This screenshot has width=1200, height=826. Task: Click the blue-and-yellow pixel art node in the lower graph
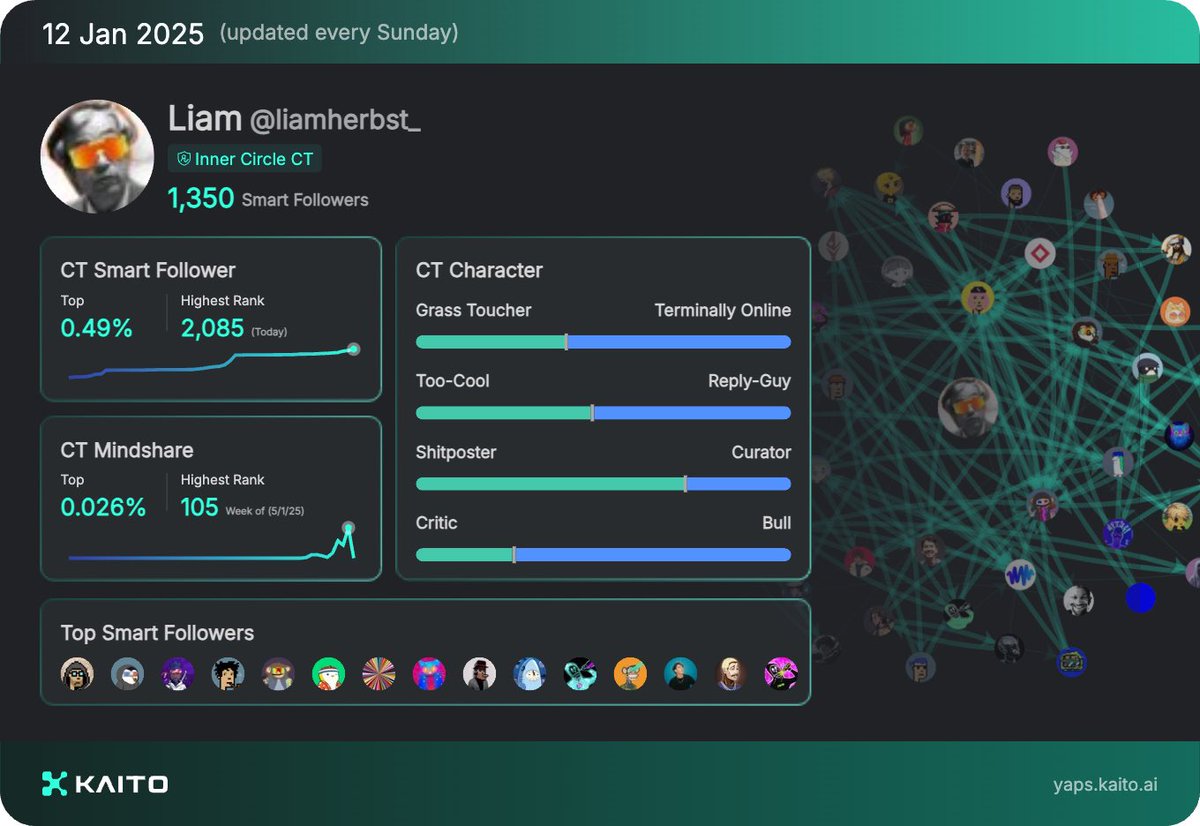[x=1072, y=661]
